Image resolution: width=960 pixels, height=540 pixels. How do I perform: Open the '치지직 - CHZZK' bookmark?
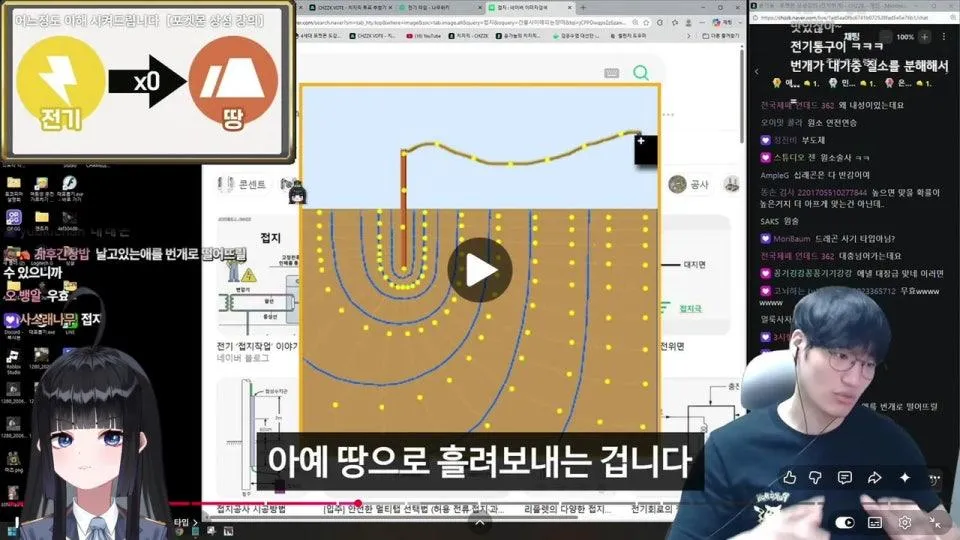click(x=468, y=36)
